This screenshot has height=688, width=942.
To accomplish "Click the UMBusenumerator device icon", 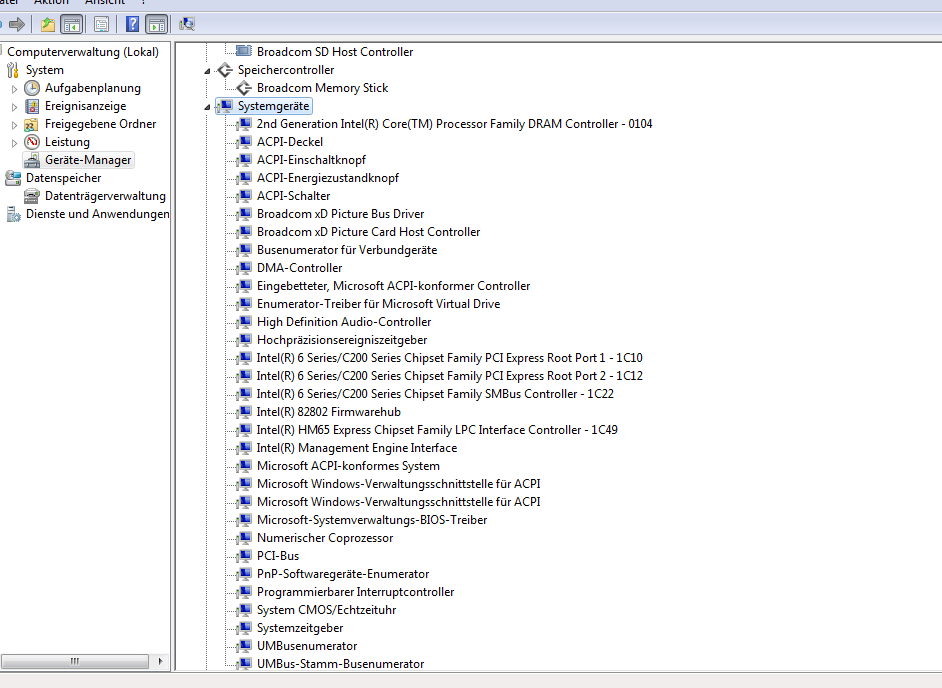I will [x=243, y=646].
